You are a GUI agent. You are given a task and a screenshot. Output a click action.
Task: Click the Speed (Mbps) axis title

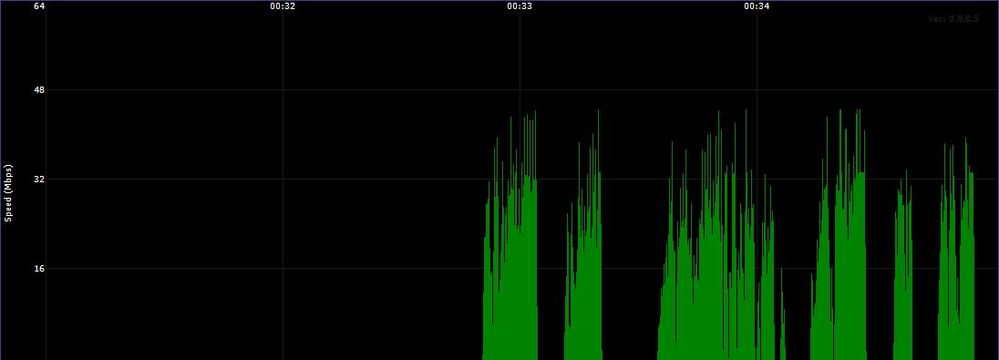[x=8, y=193]
